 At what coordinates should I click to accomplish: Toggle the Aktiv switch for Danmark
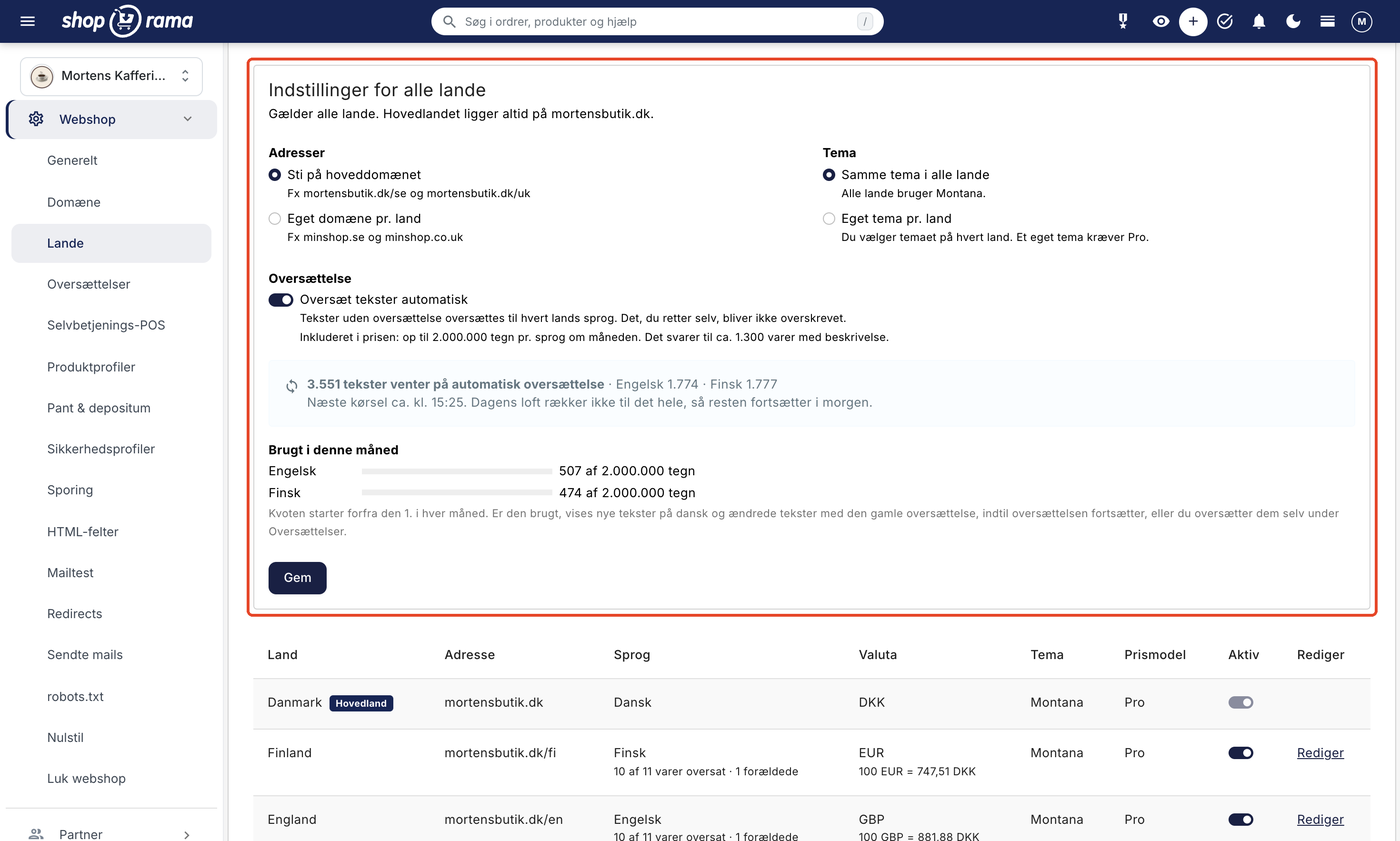point(1241,702)
